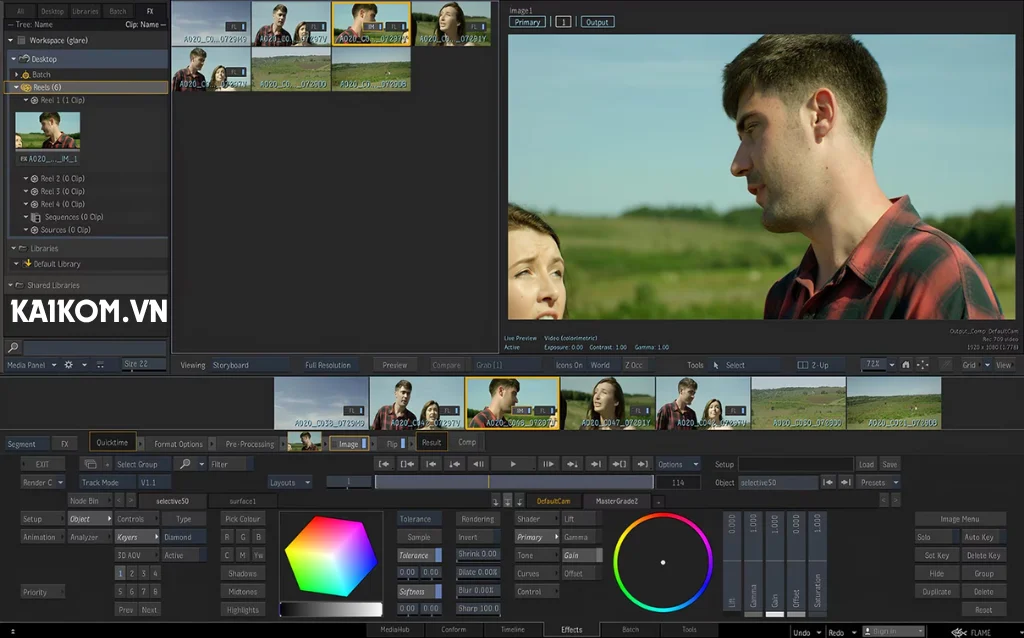Click the Reset button
The height and width of the screenshot is (638, 1024).
(984, 610)
